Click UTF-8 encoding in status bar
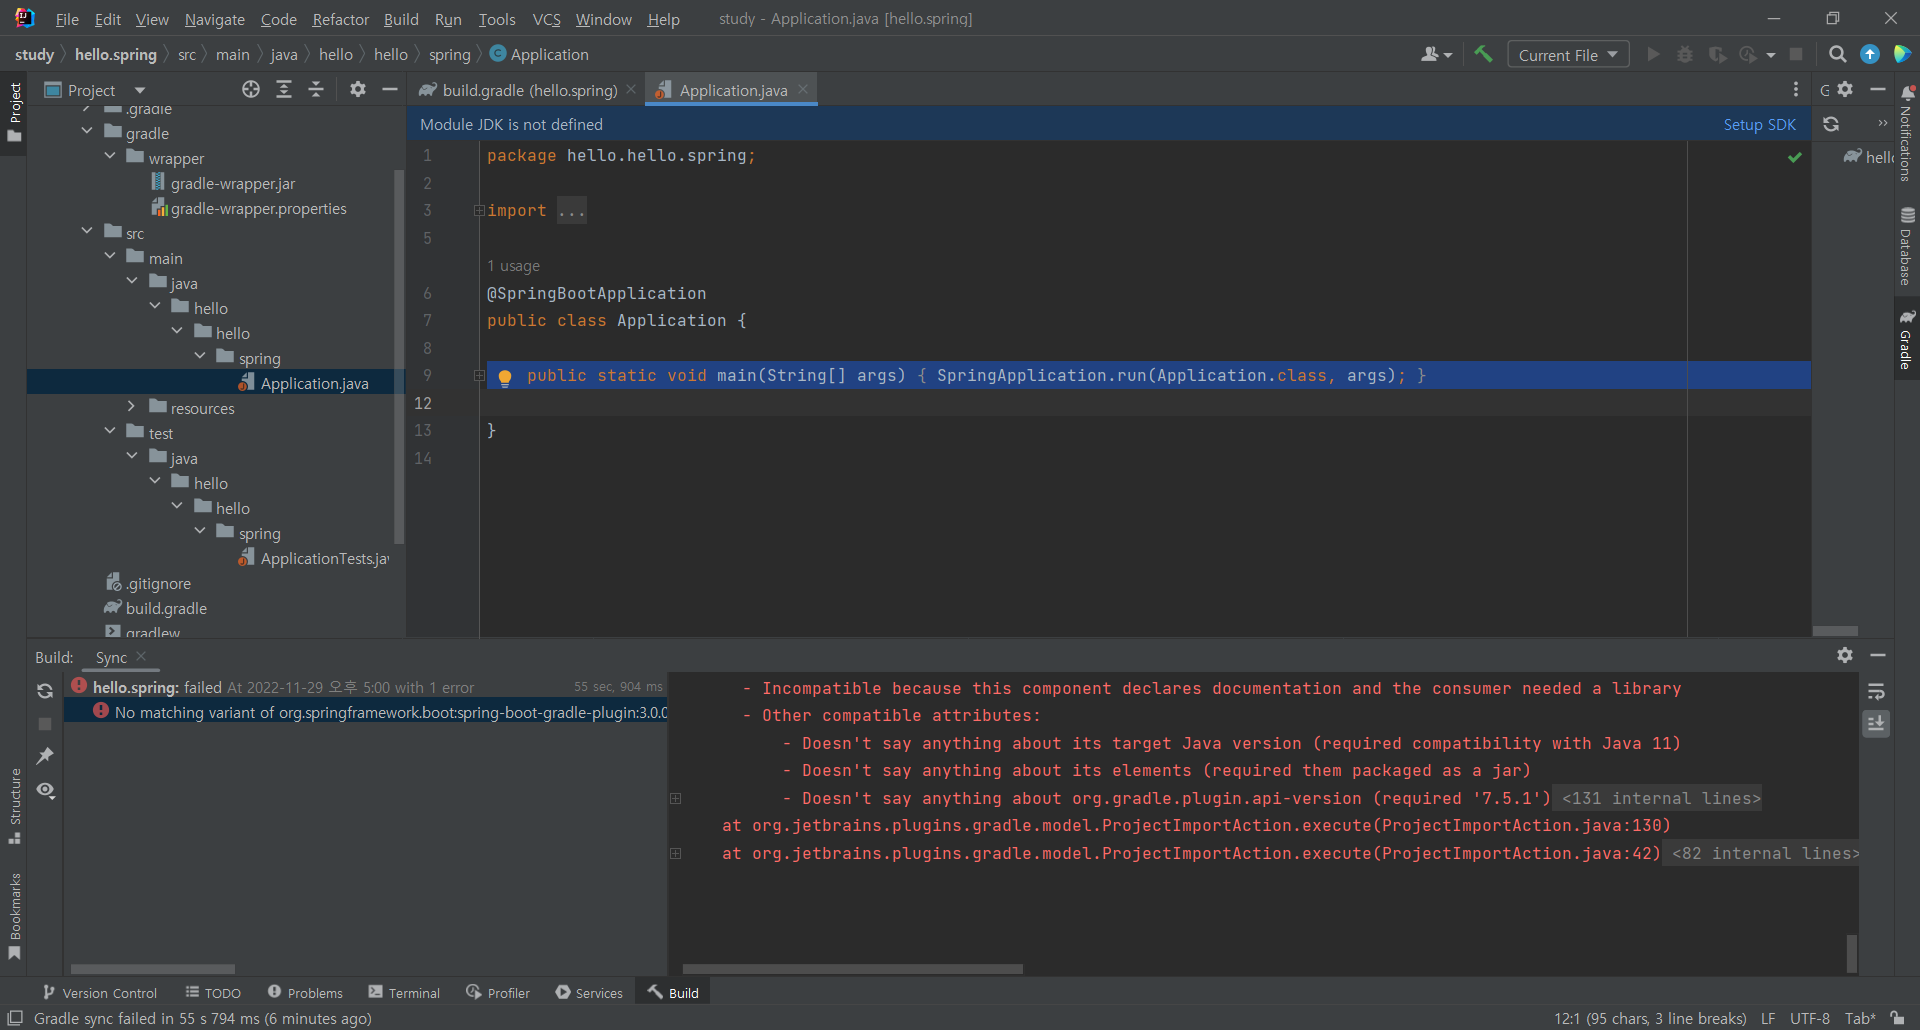The width and height of the screenshot is (1920, 1030). [1810, 1018]
